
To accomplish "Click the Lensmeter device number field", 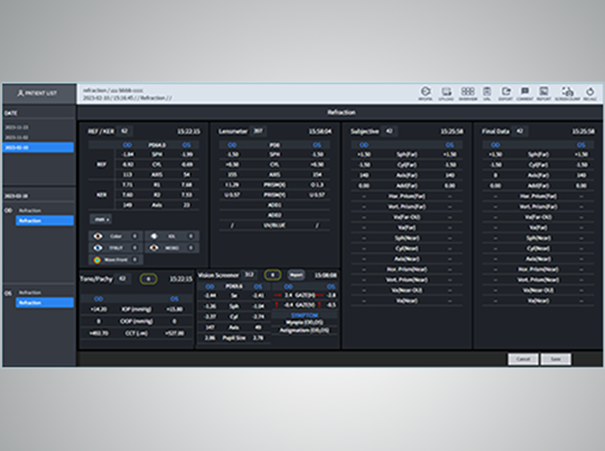I will point(258,131).
